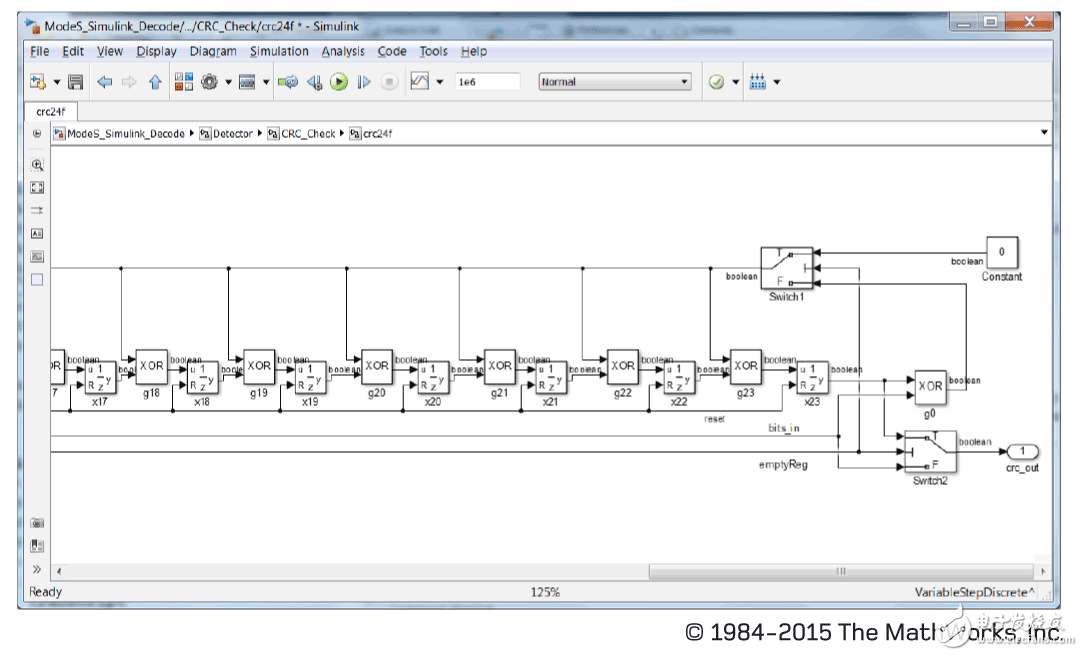The width and height of the screenshot is (1083, 656).
Task: Click the Save model icon
Action: pos(76,83)
